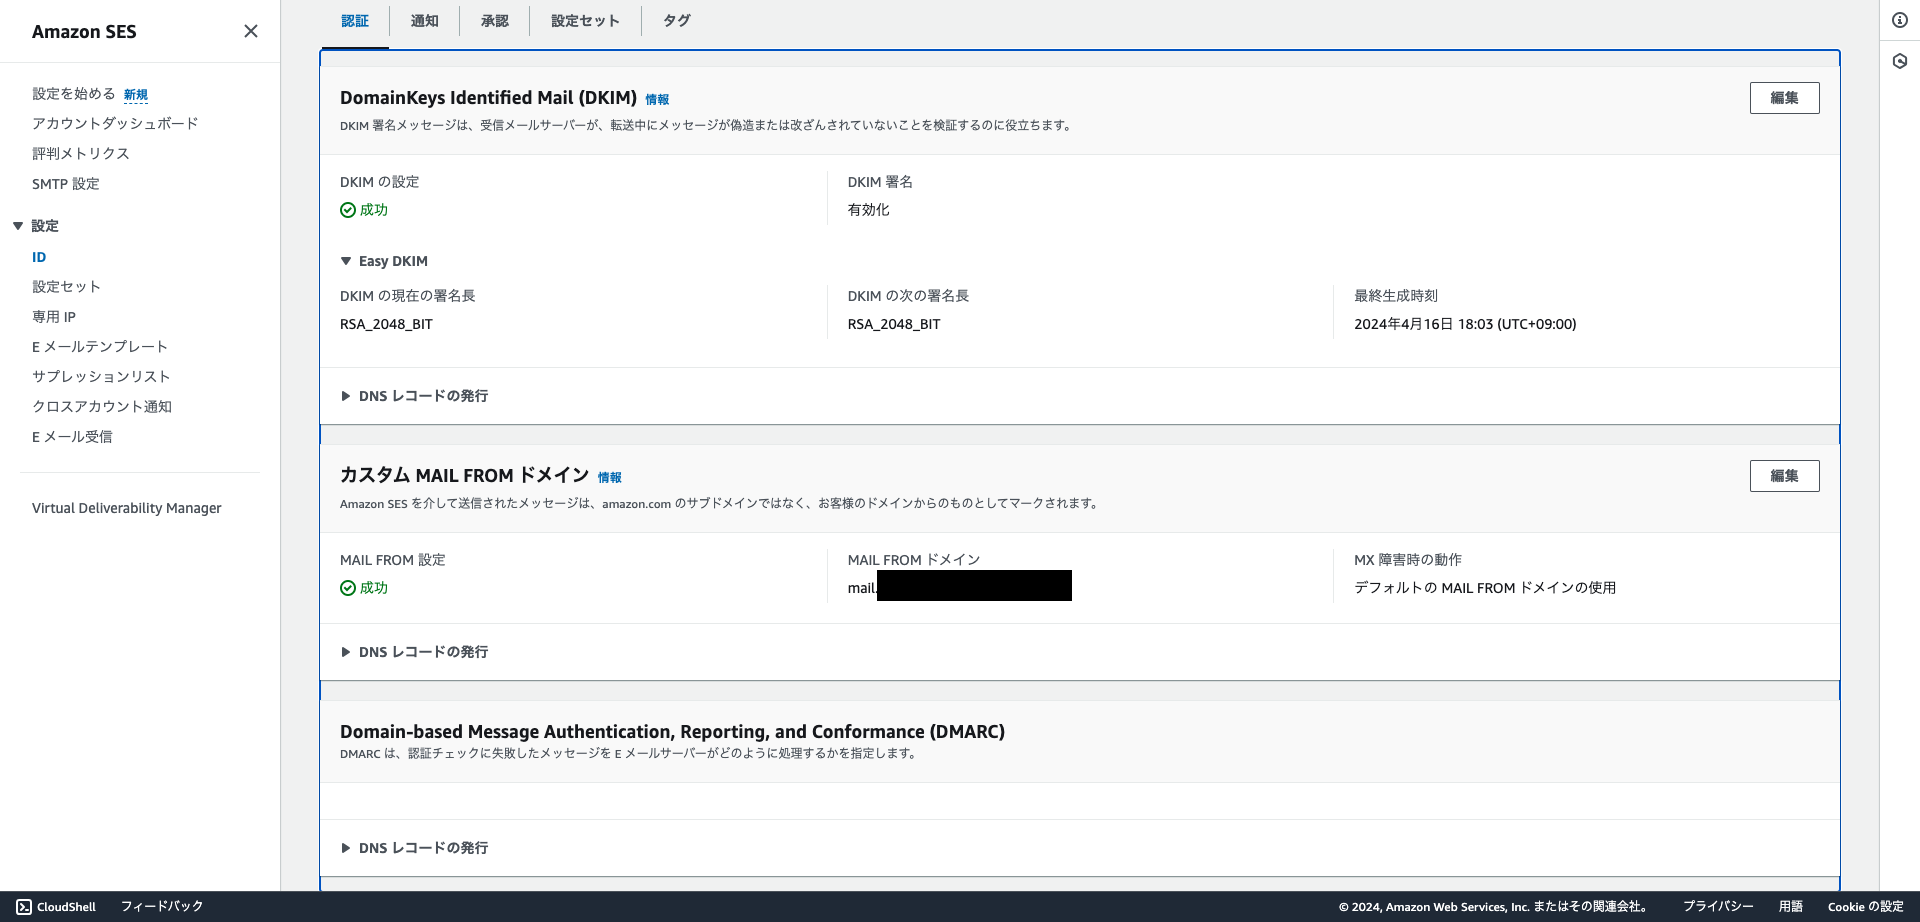Close the Amazon SES navigation panel
The height and width of the screenshot is (922, 1920).
pos(251,31)
